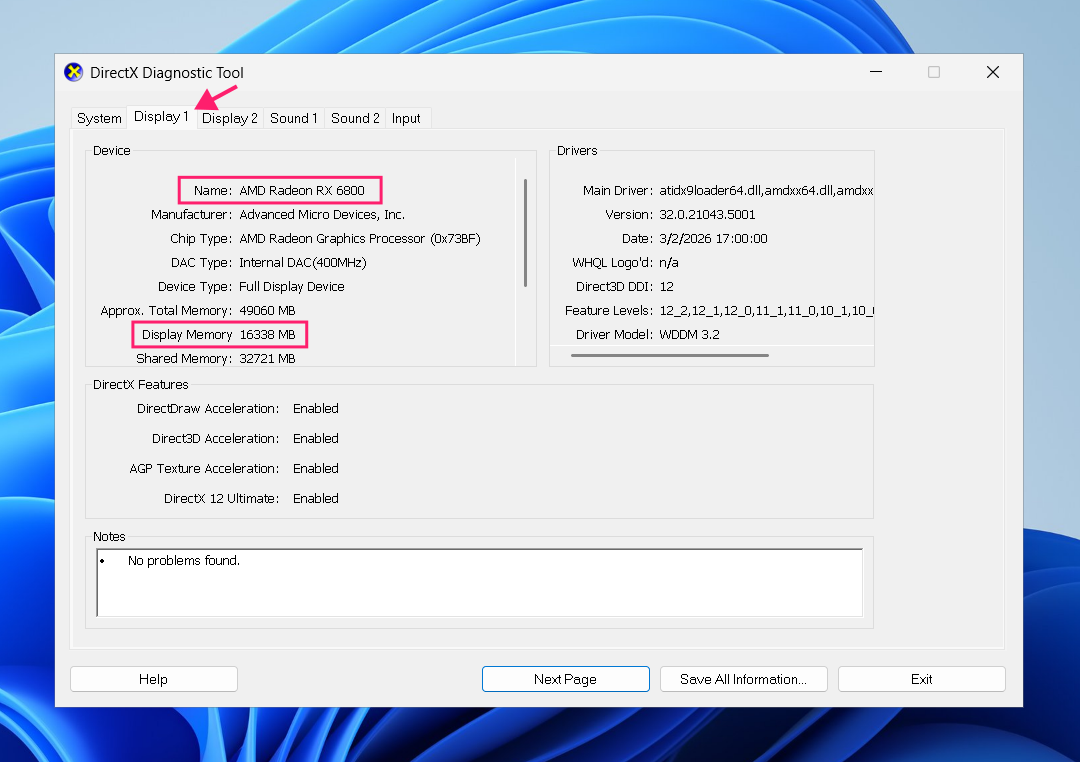
Task: Click the Direct3D DDI value 12
Action: tap(667, 287)
